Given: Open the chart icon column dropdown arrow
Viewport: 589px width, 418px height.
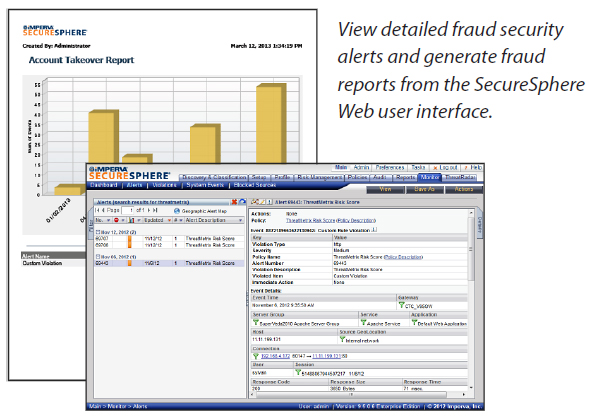Looking at the screenshot, I should coord(139,220).
